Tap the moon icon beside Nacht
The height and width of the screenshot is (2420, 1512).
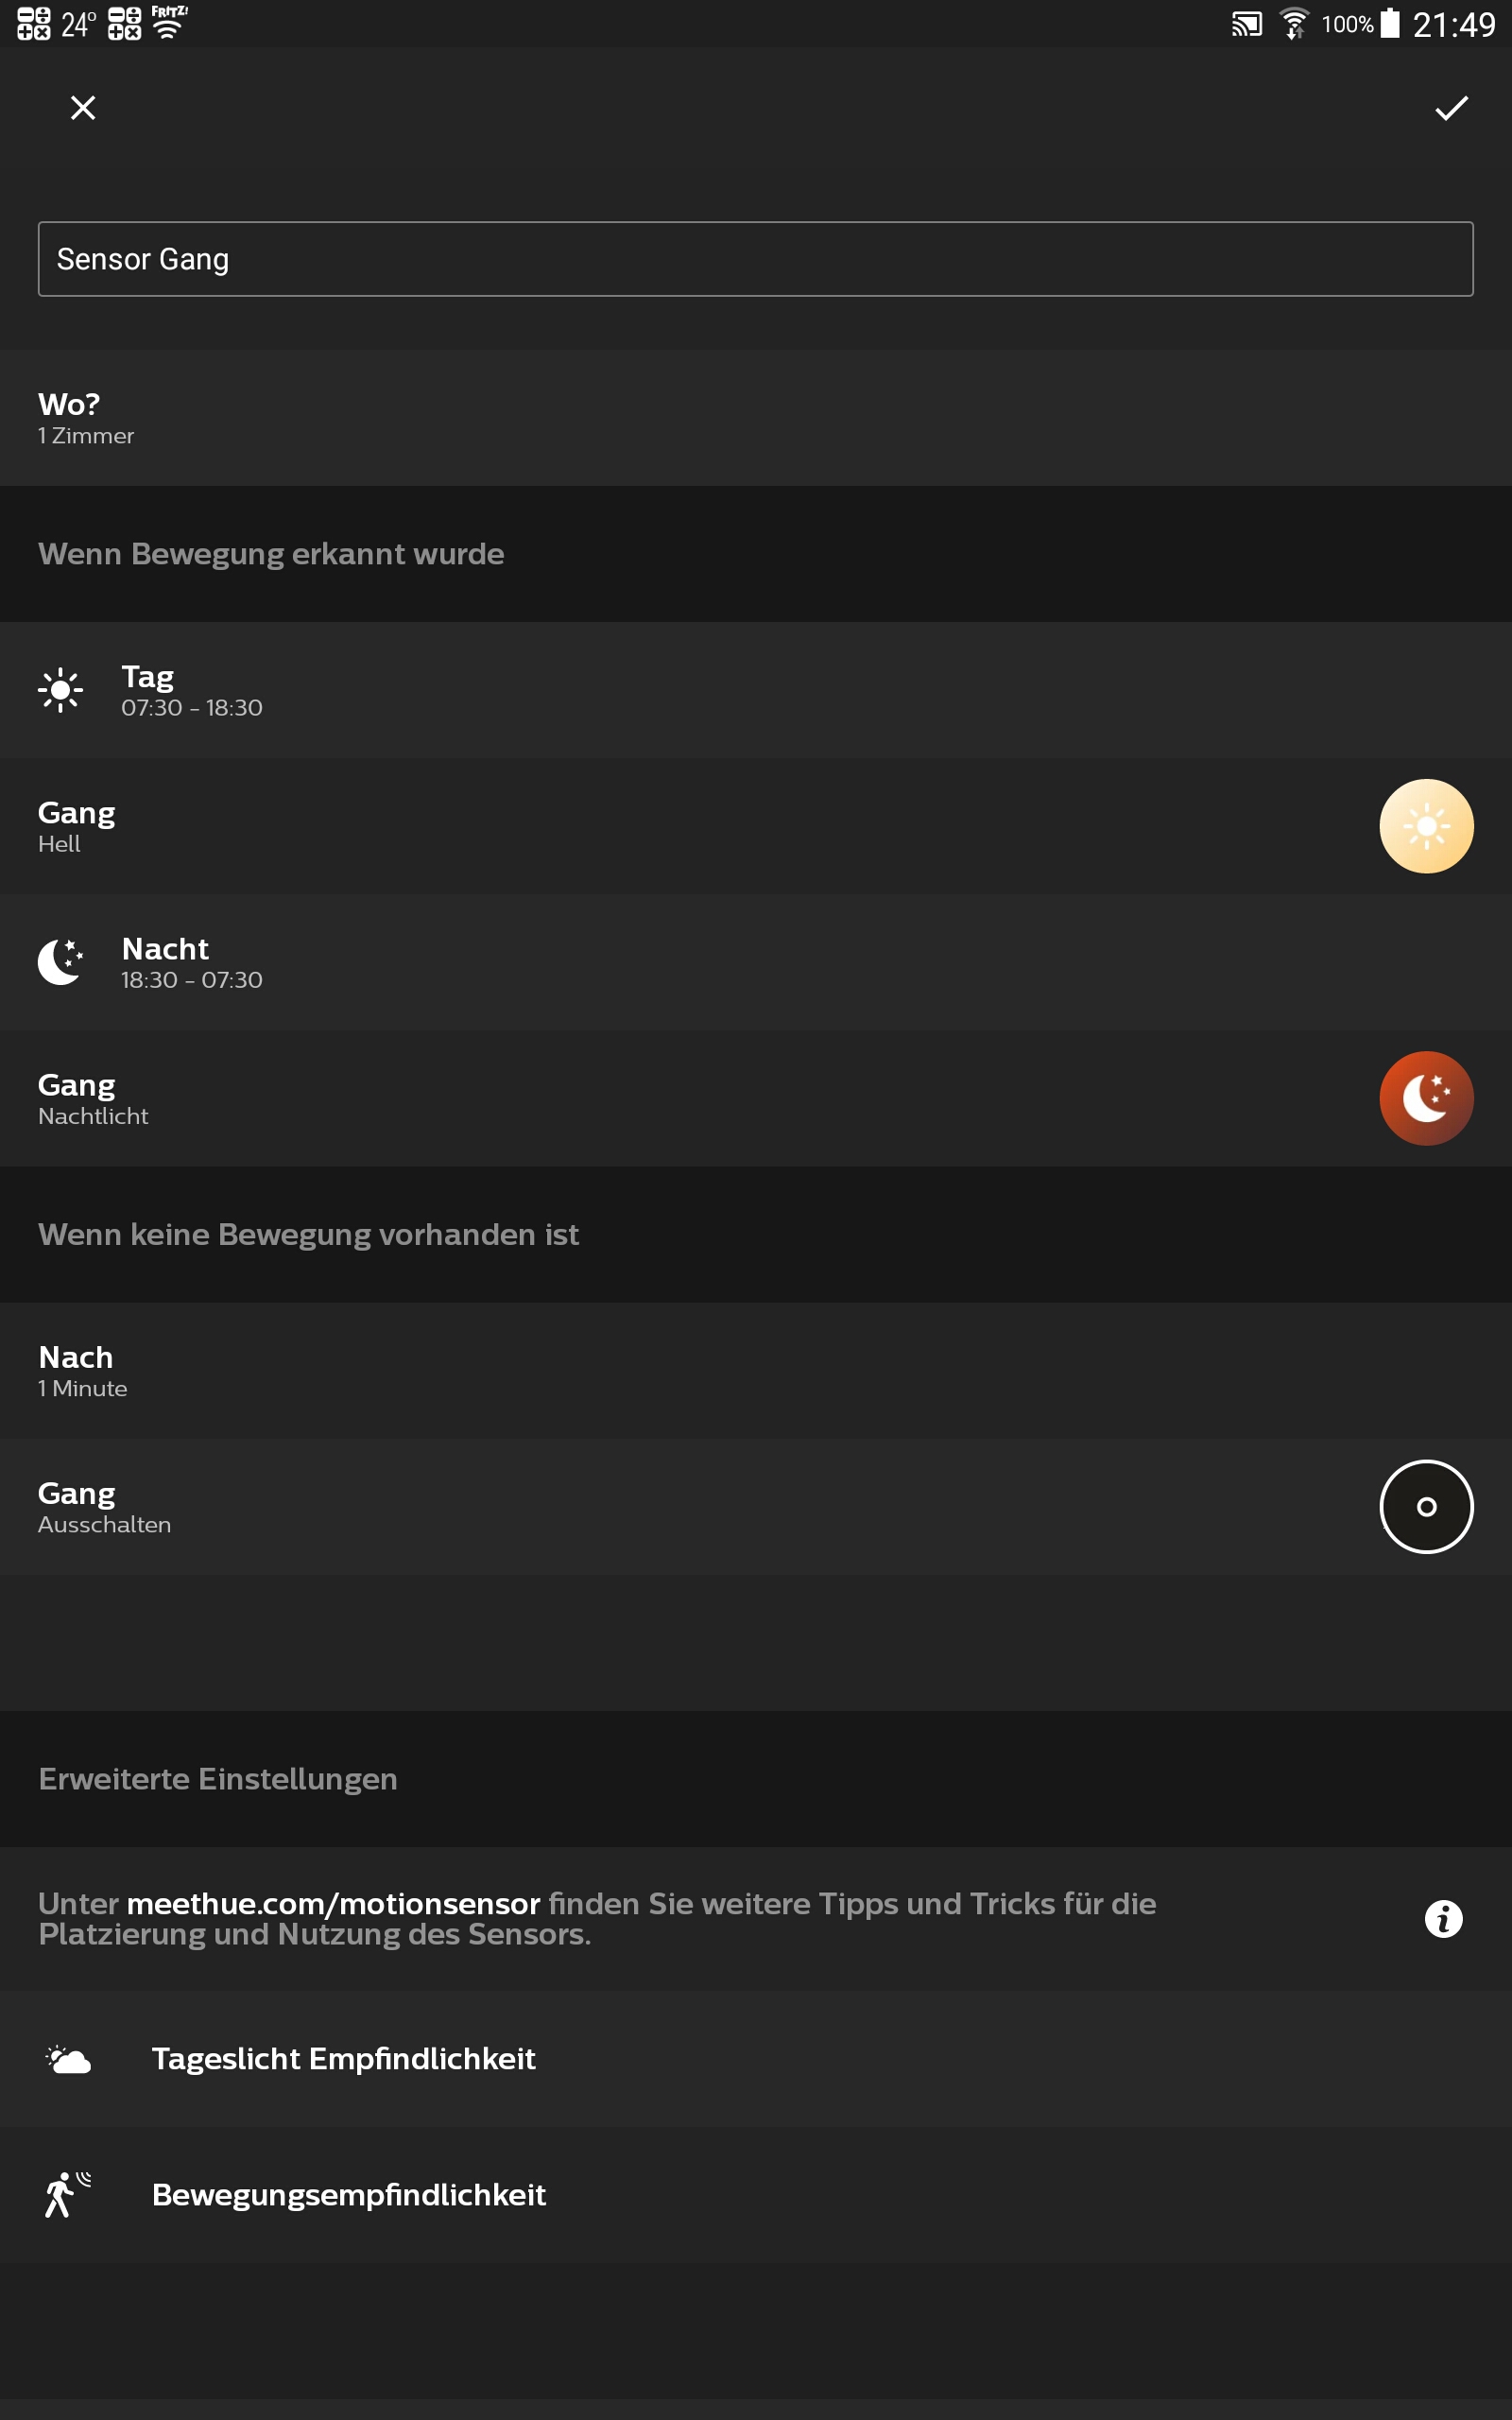pos(60,962)
